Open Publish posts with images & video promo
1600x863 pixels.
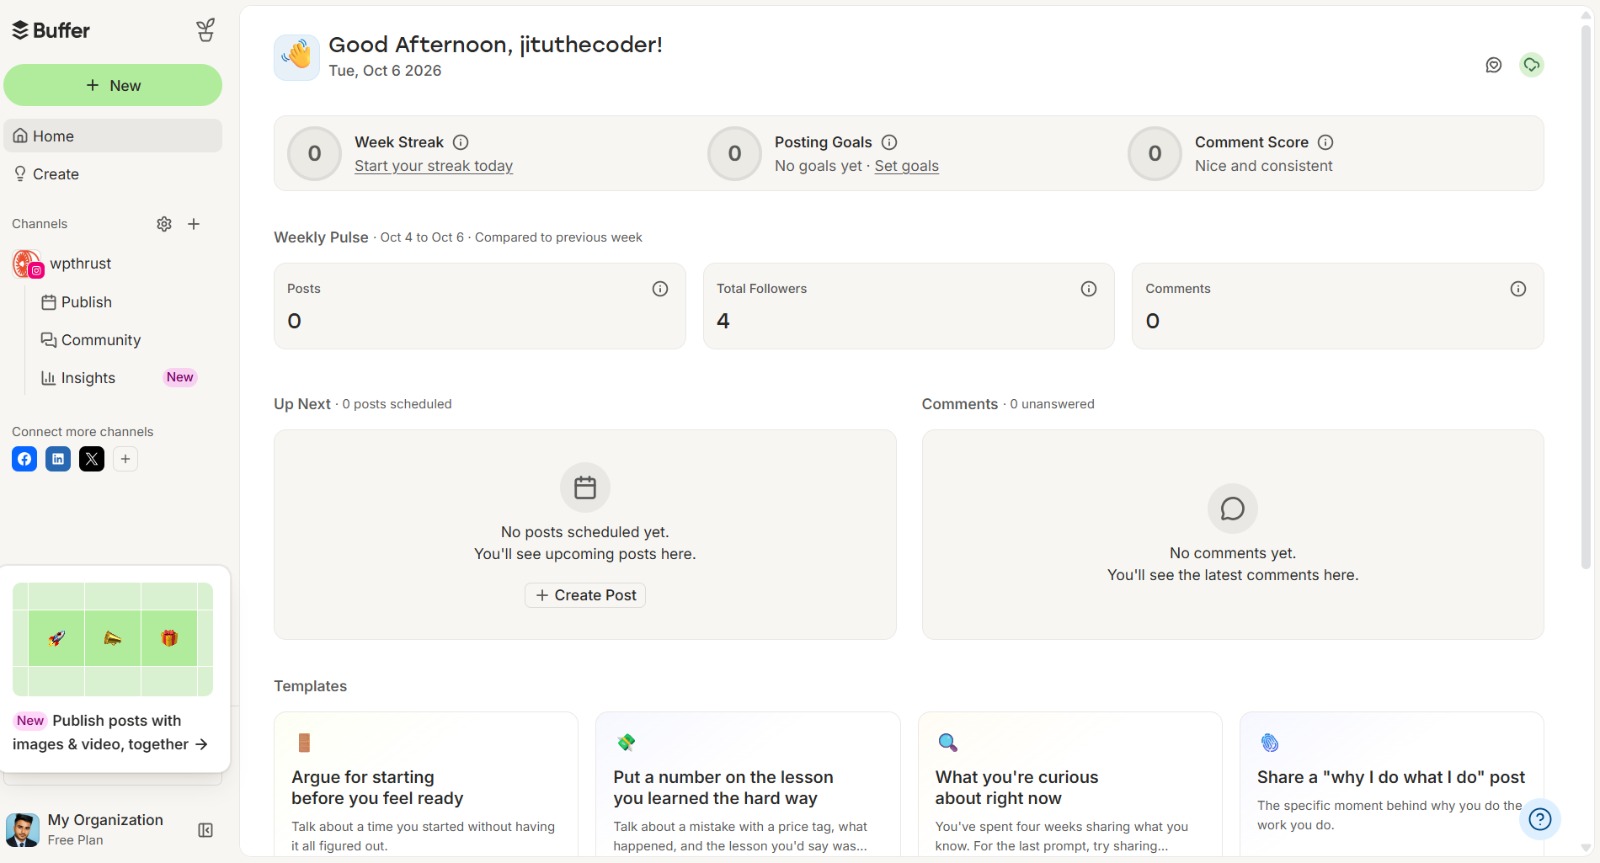pos(111,733)
